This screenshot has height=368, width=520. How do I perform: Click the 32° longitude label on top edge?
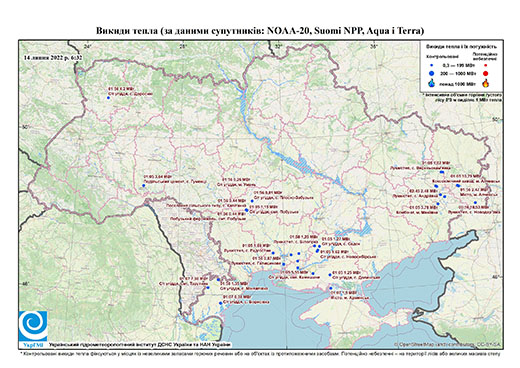[x=278, y=46]
